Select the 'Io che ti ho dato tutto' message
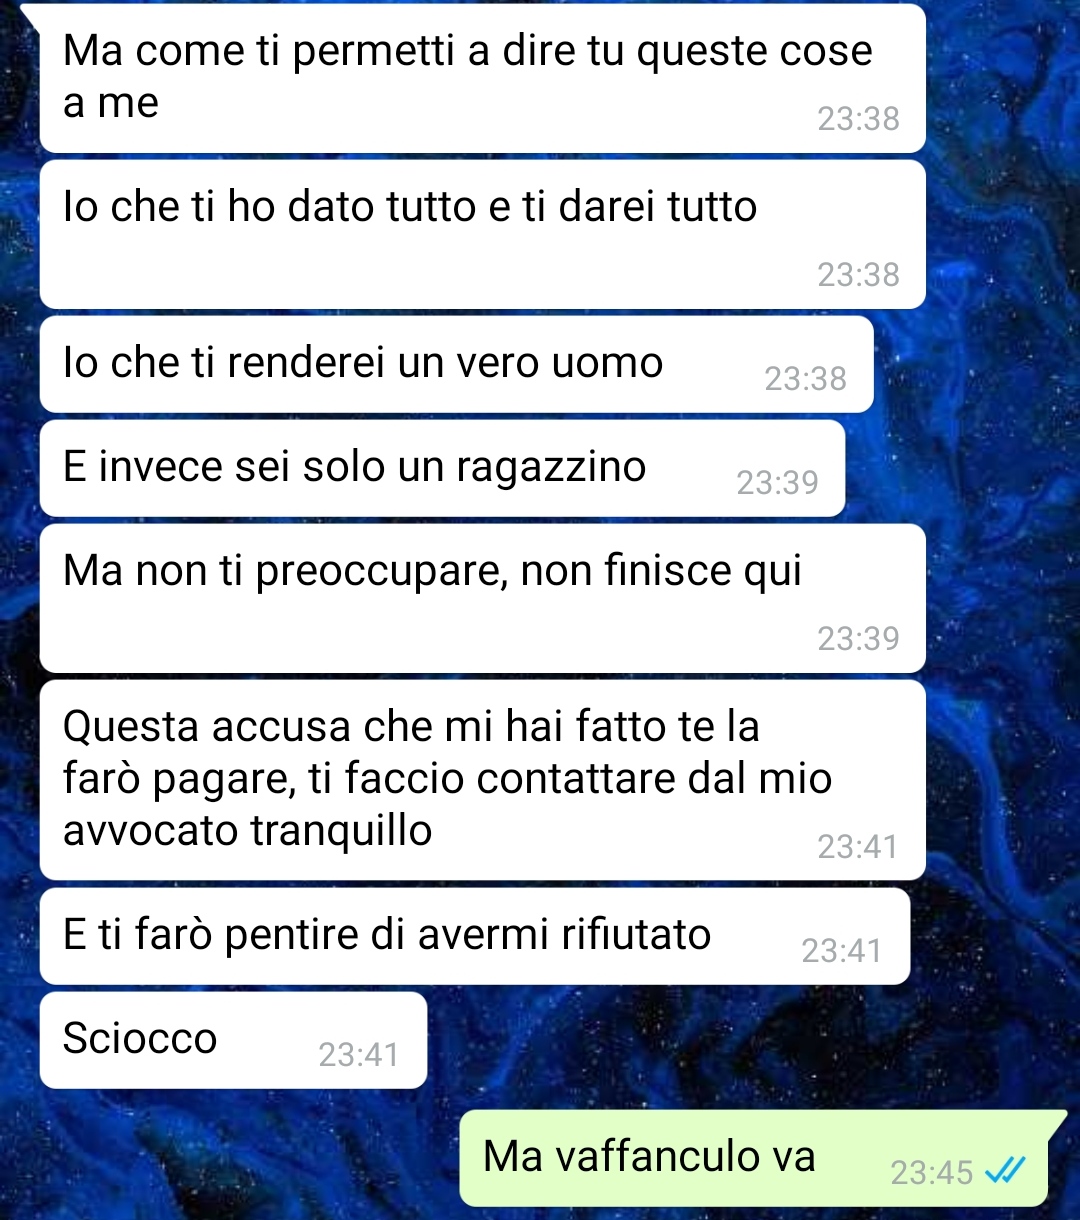Screen dimensions: 1080x1220 click(x=482, y=234)
